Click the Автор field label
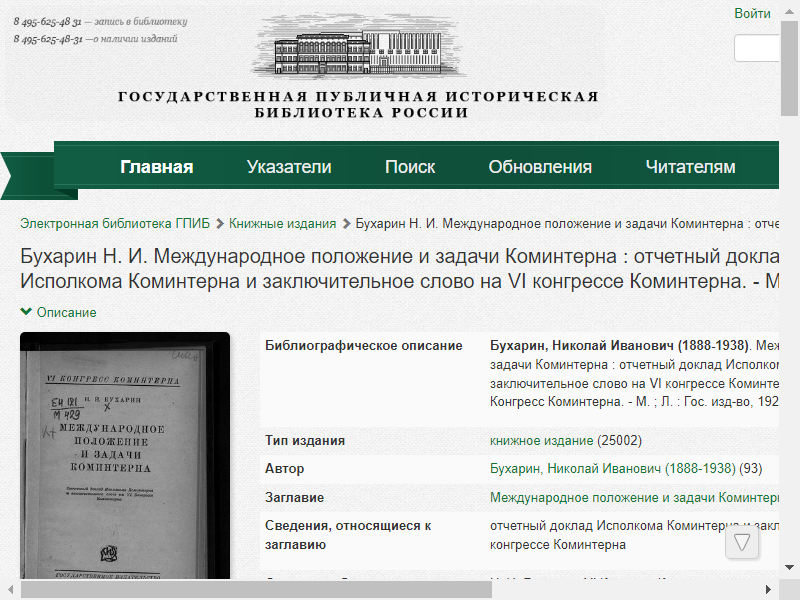The width and height of the screenshot is (800, 600). pos(284,468)
